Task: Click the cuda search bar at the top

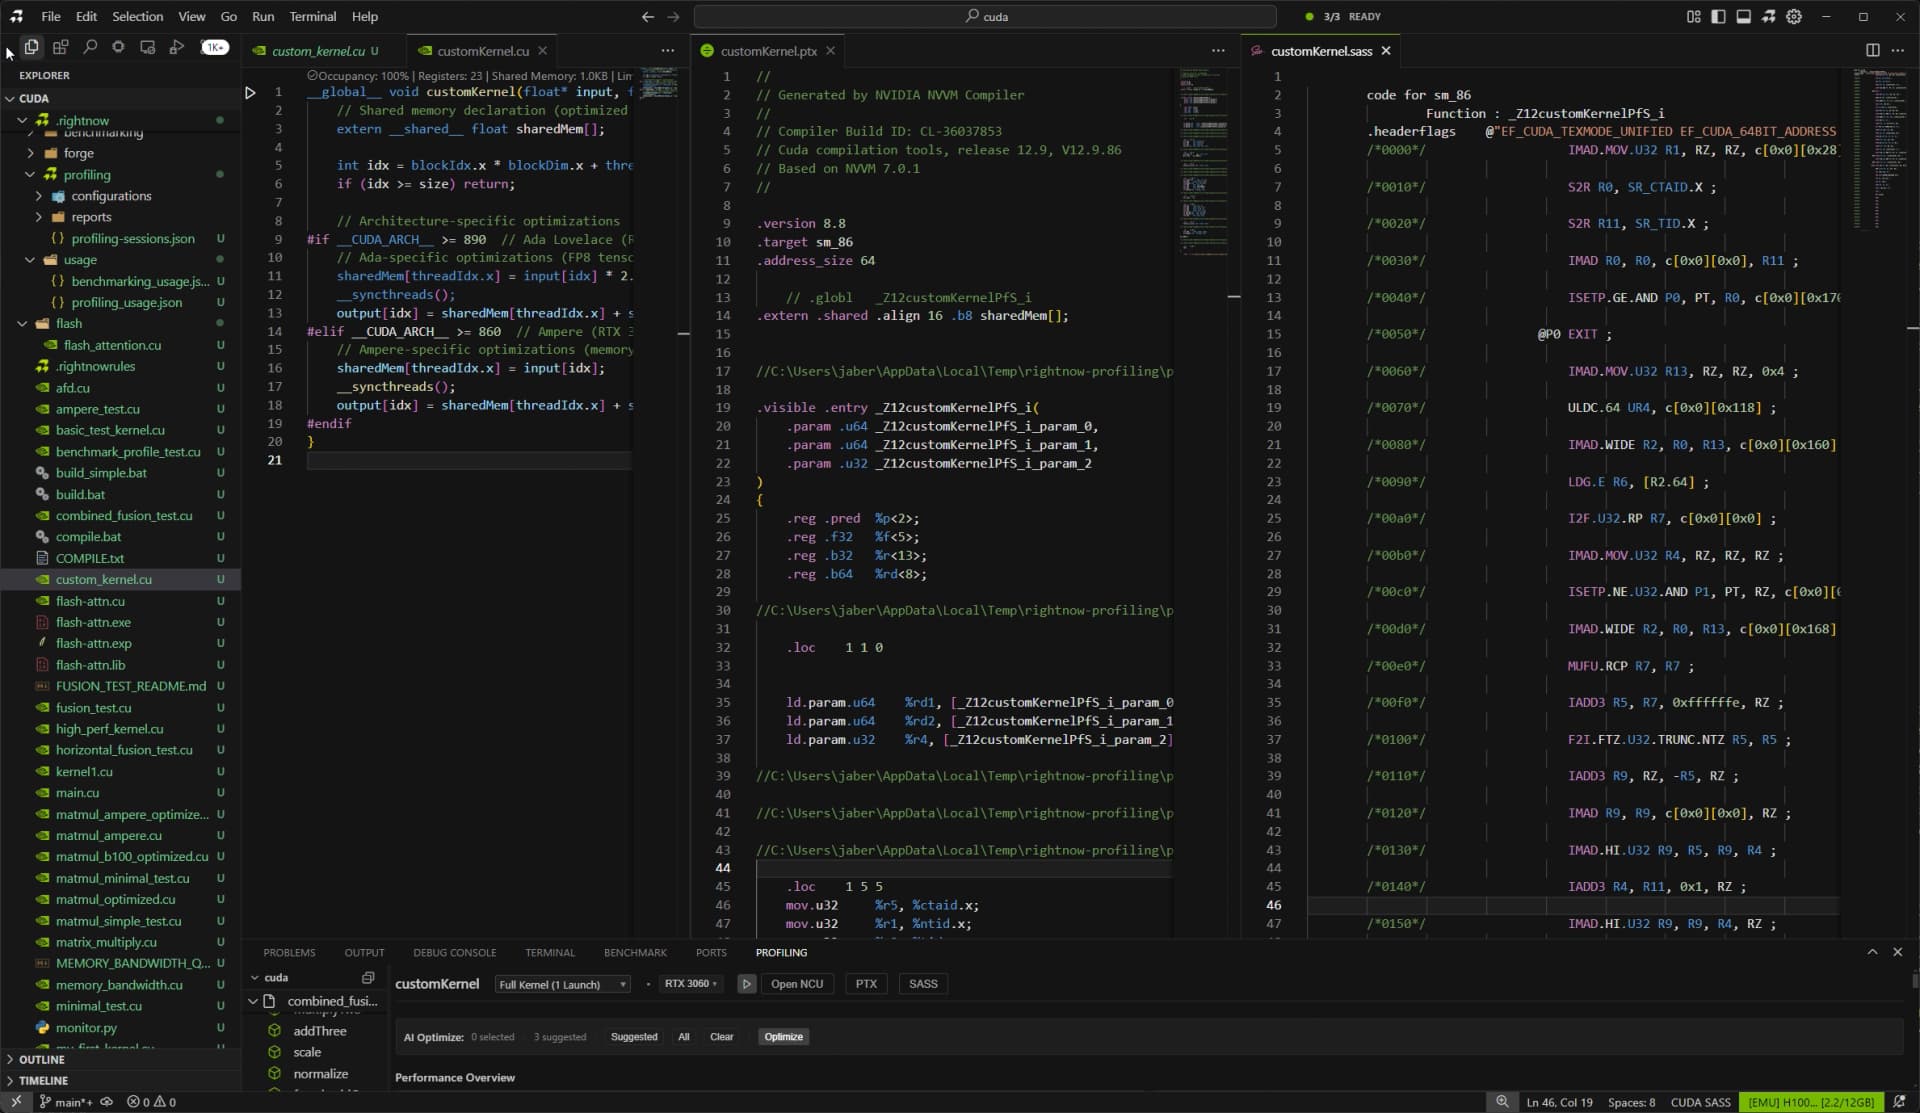Action: [985, 16]
